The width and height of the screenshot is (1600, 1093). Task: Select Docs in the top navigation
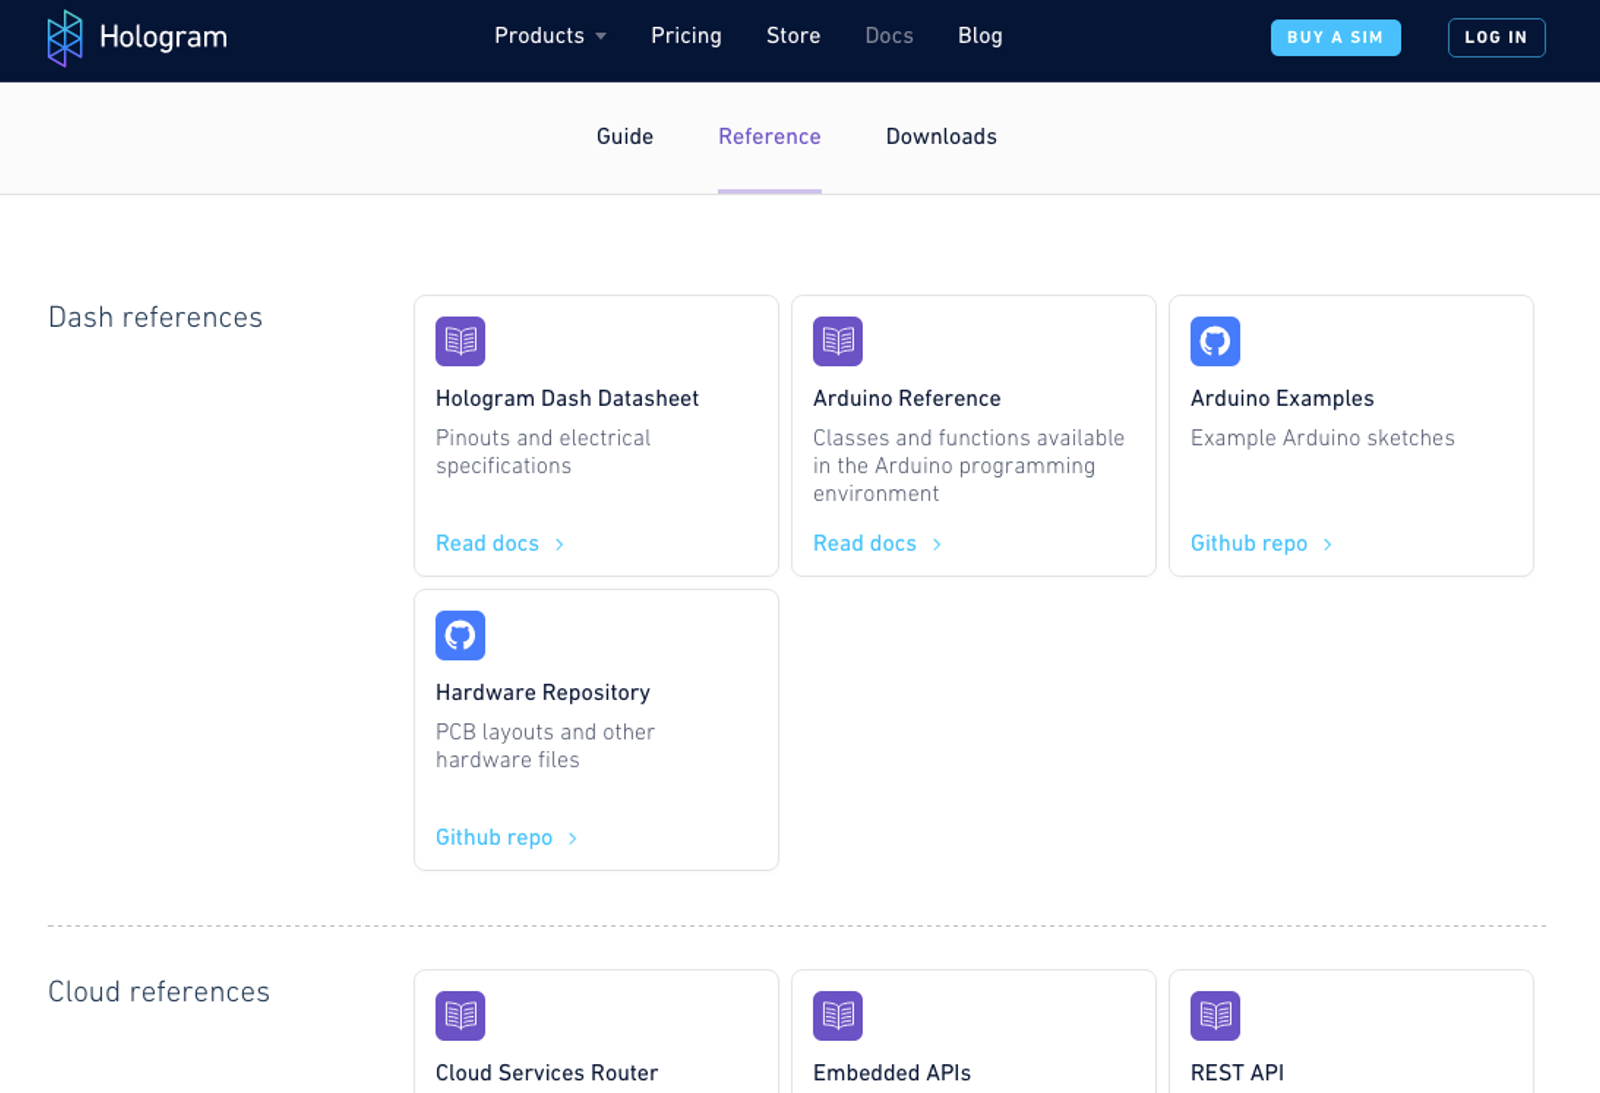[889, 36]
